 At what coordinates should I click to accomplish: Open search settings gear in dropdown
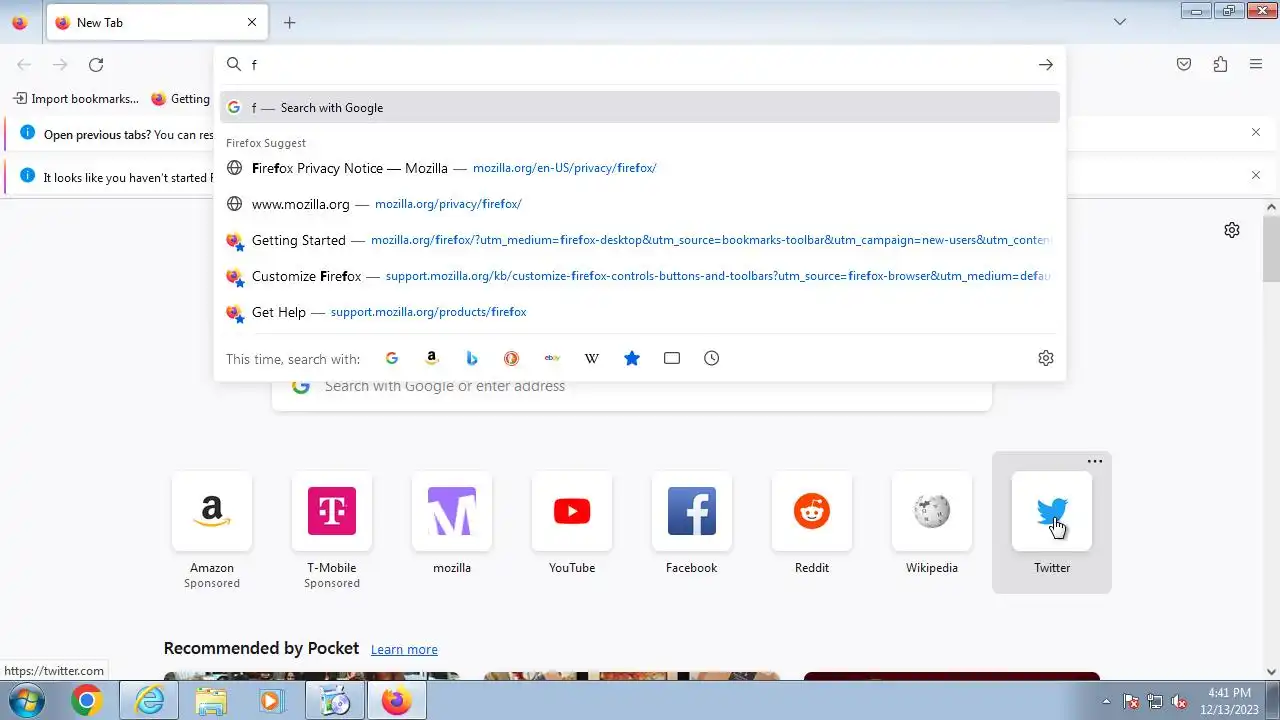[1046, 358]
